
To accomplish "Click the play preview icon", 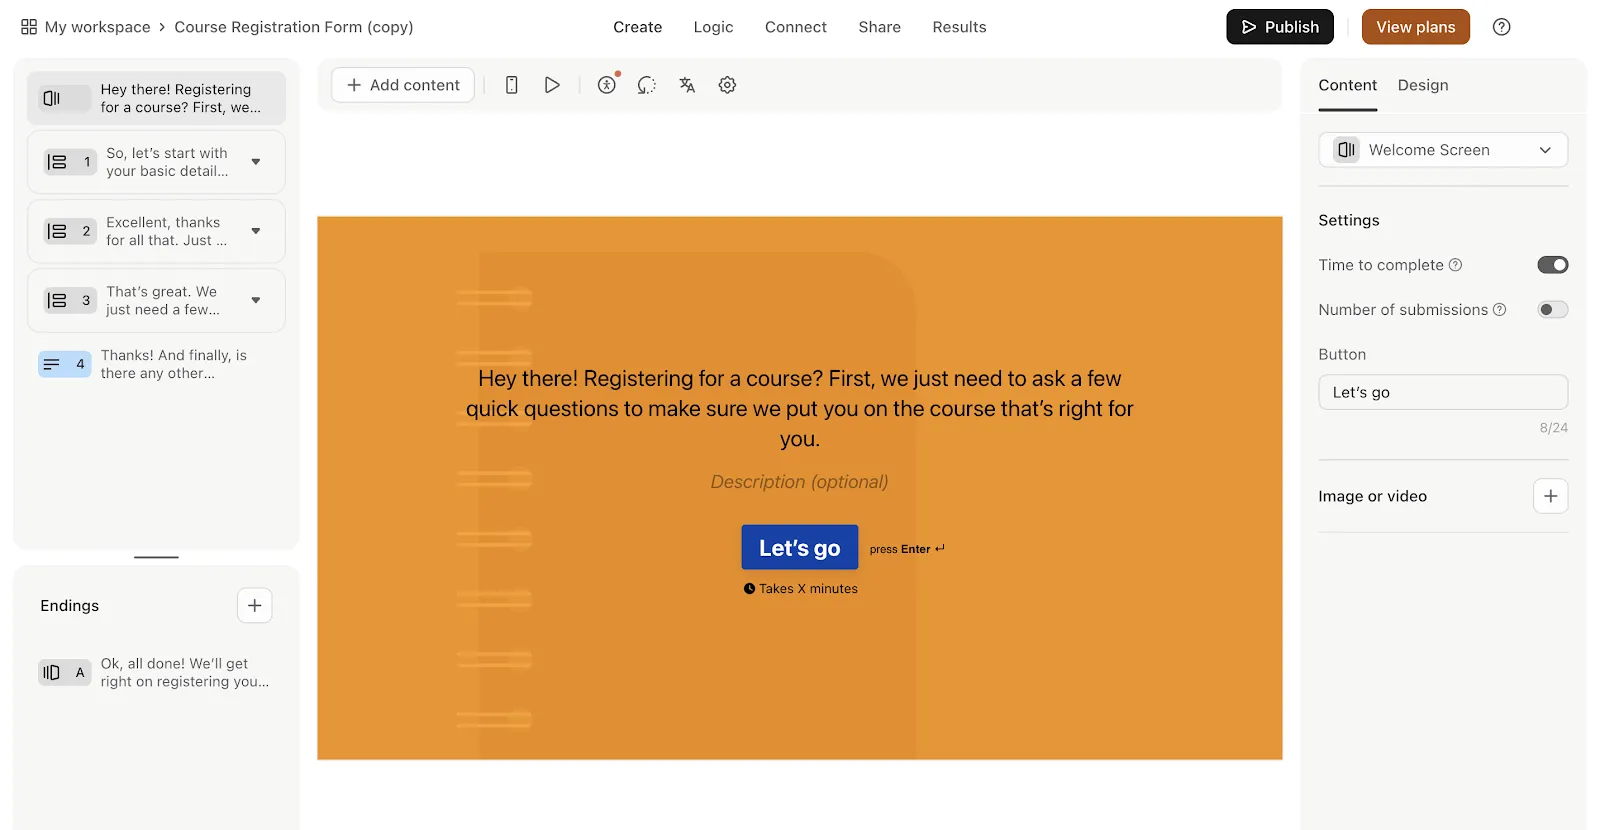I will (552, 85).
